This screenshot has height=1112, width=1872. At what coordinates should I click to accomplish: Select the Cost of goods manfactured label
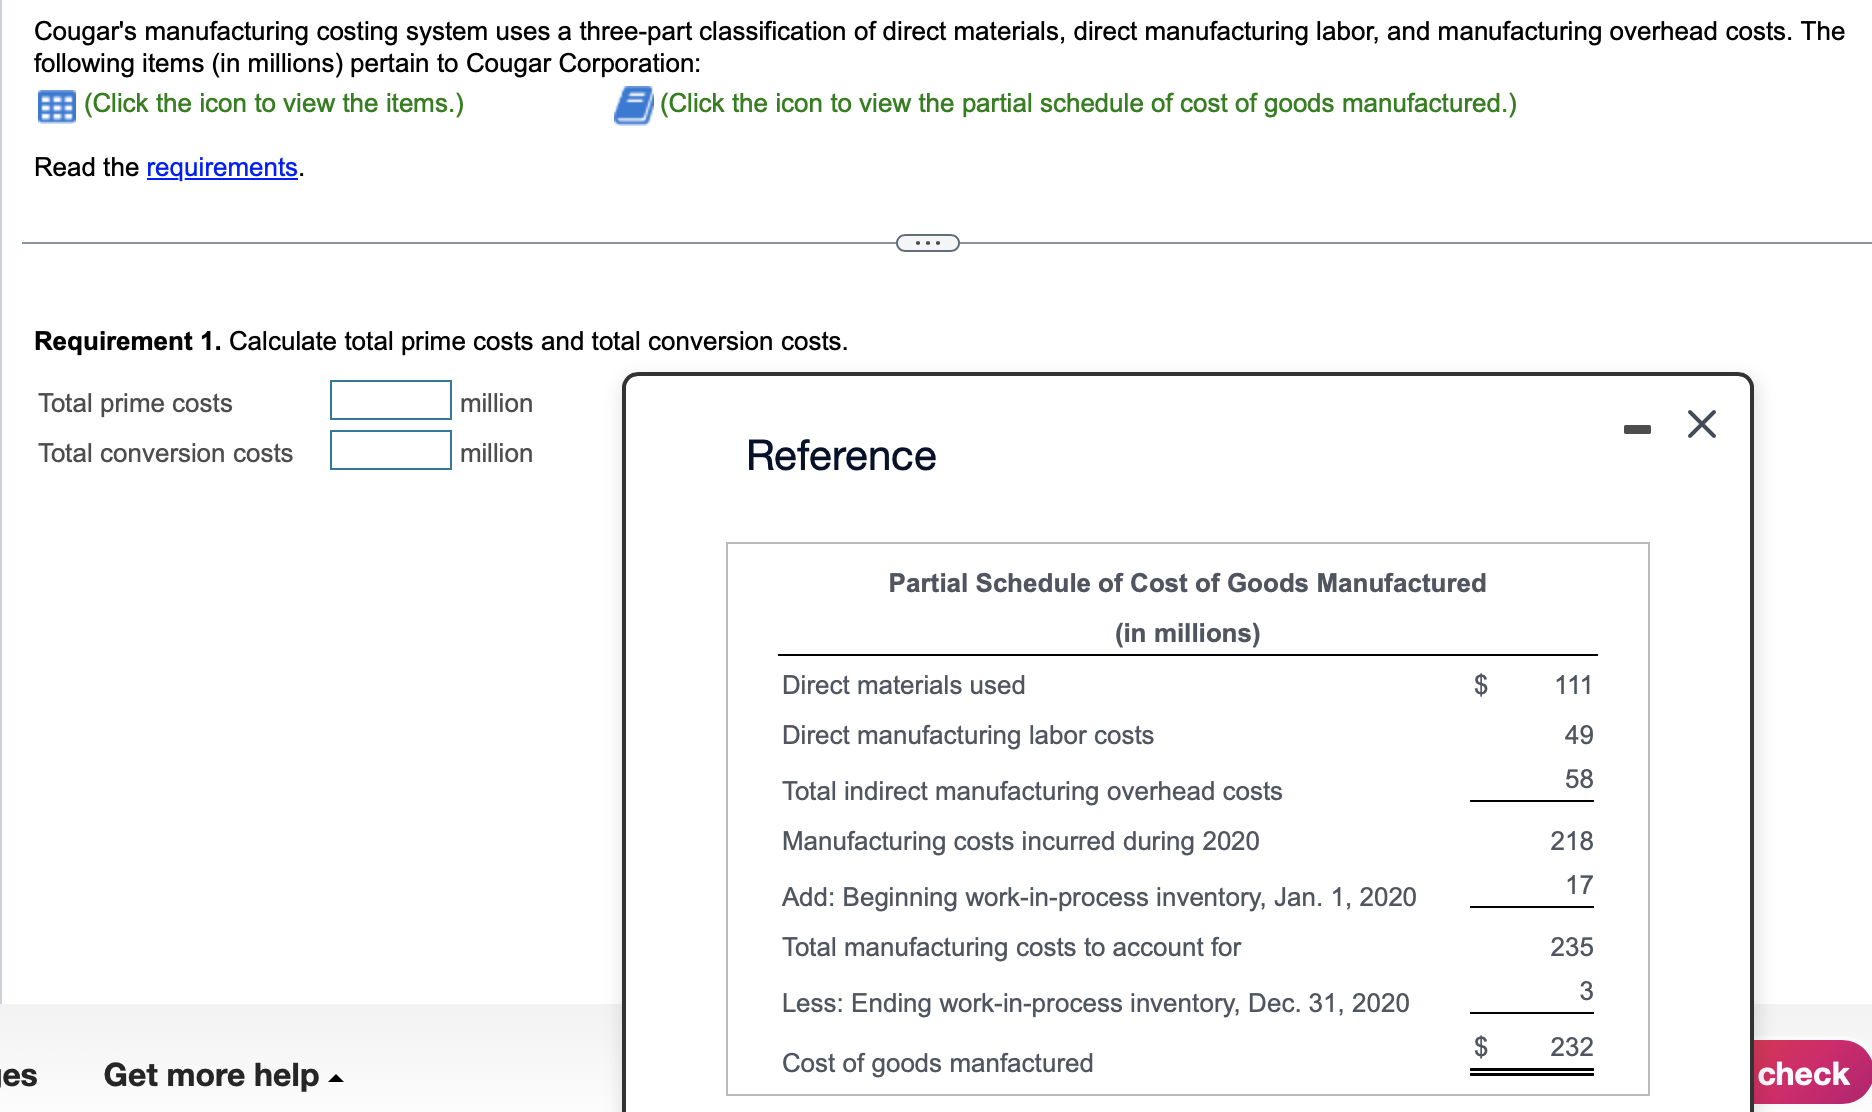click(x=937, y=1063)
